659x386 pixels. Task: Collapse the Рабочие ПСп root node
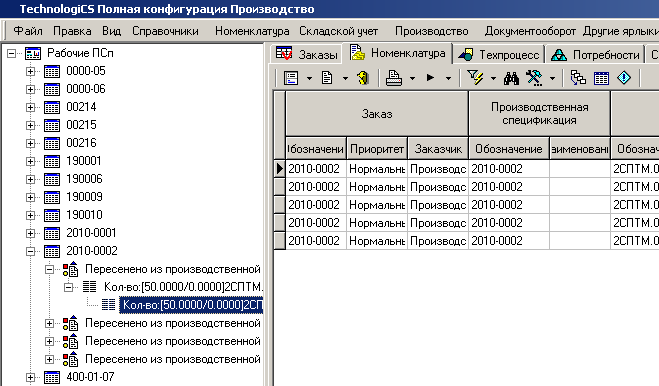tap(12, 53)
